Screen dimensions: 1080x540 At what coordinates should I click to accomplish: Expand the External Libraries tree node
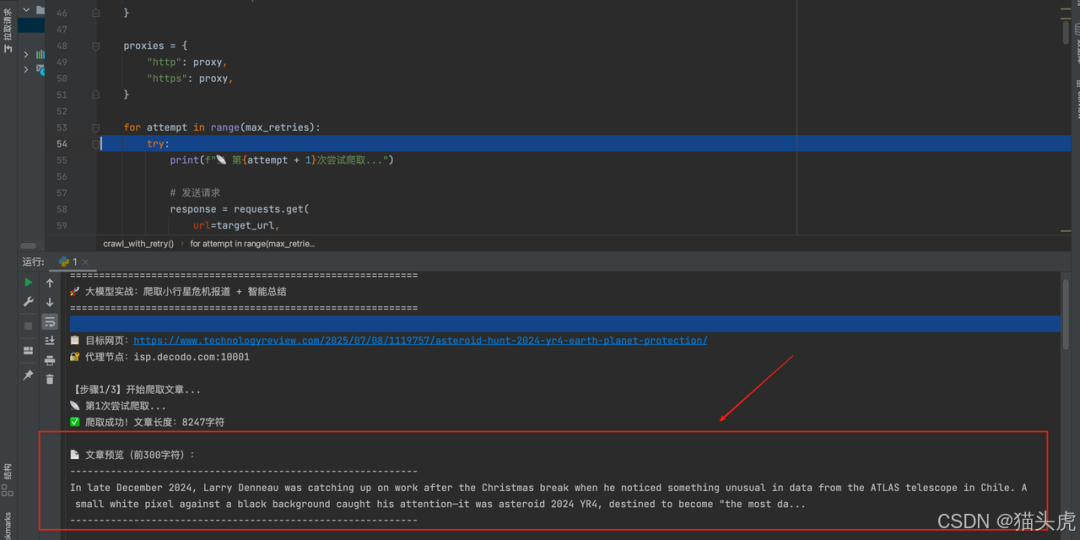(26, 54)
